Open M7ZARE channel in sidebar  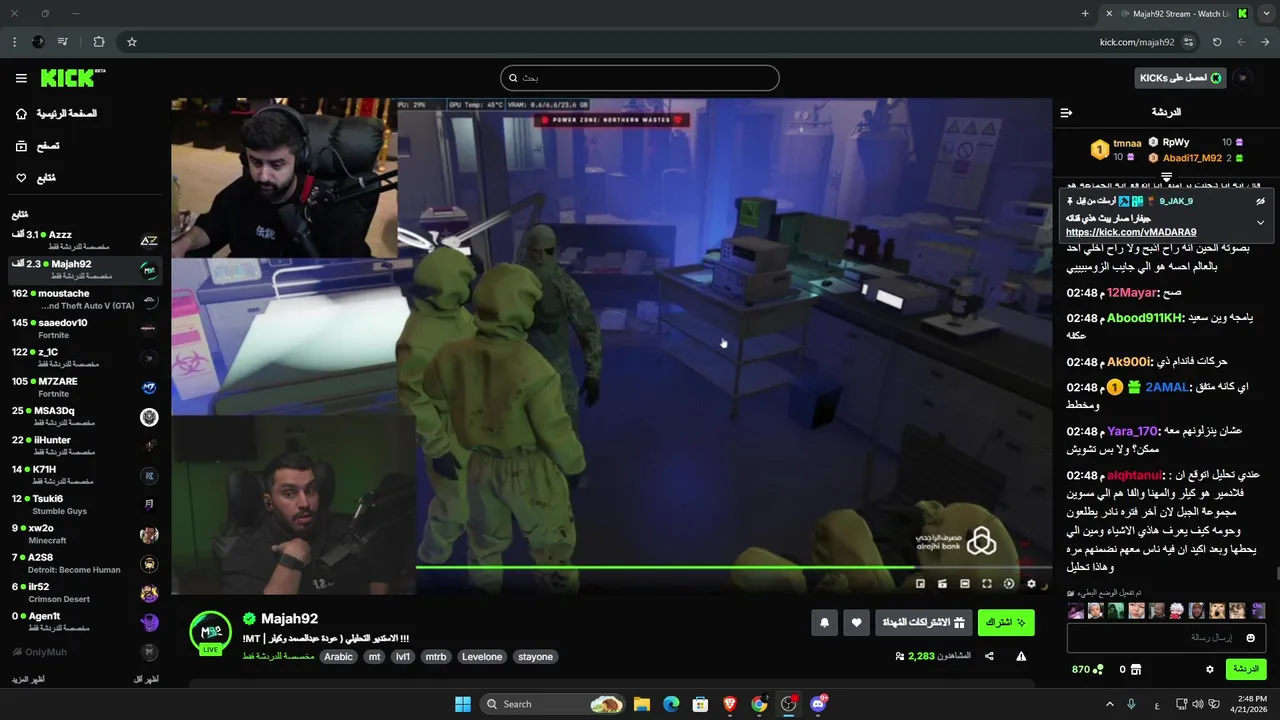click(85, 387)
